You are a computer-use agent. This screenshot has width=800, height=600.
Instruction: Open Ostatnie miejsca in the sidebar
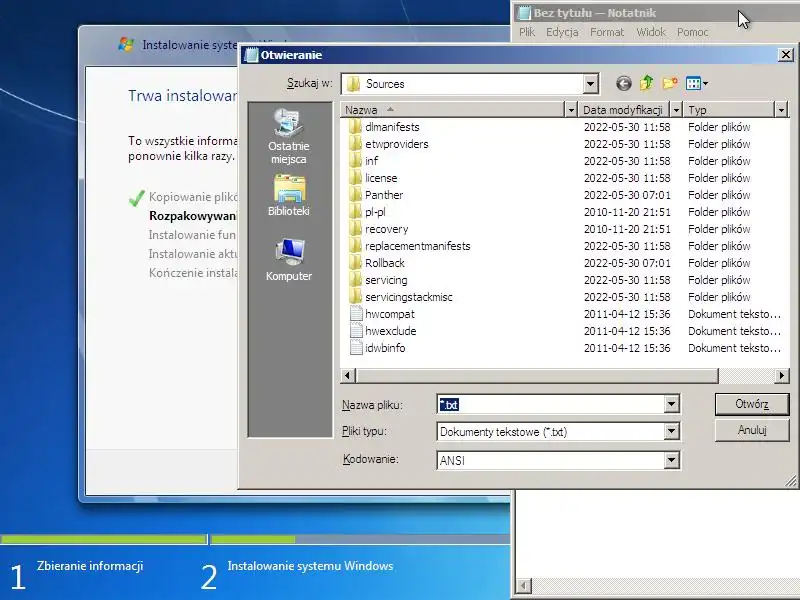click(x=289, y=137)
